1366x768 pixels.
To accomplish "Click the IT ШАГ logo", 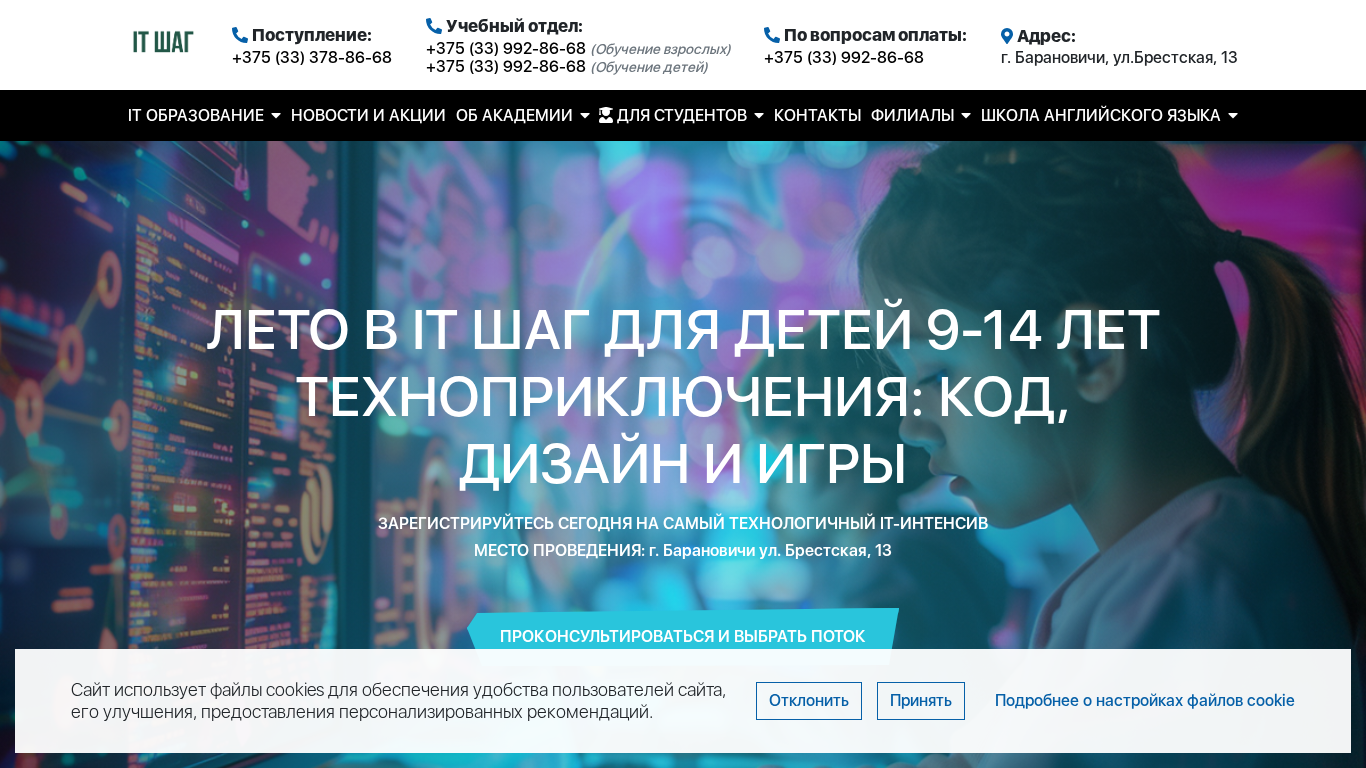I will pos(163,42).
